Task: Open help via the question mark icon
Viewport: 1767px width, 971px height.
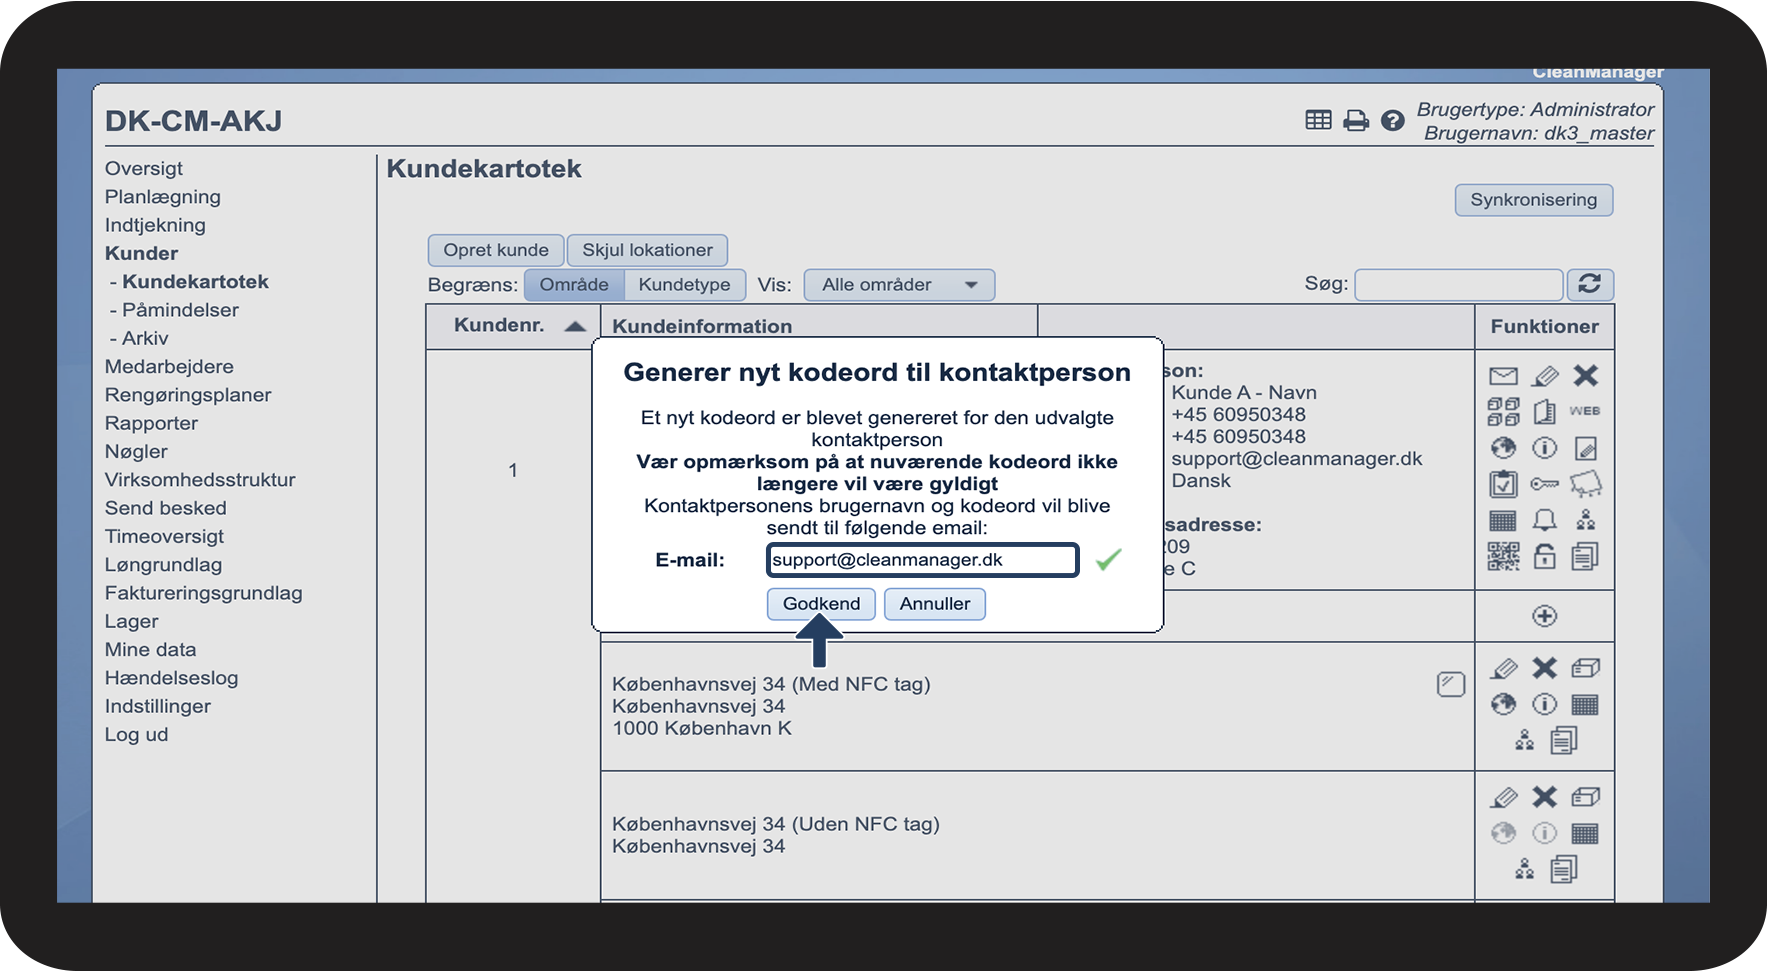Action: (1392, 121)
